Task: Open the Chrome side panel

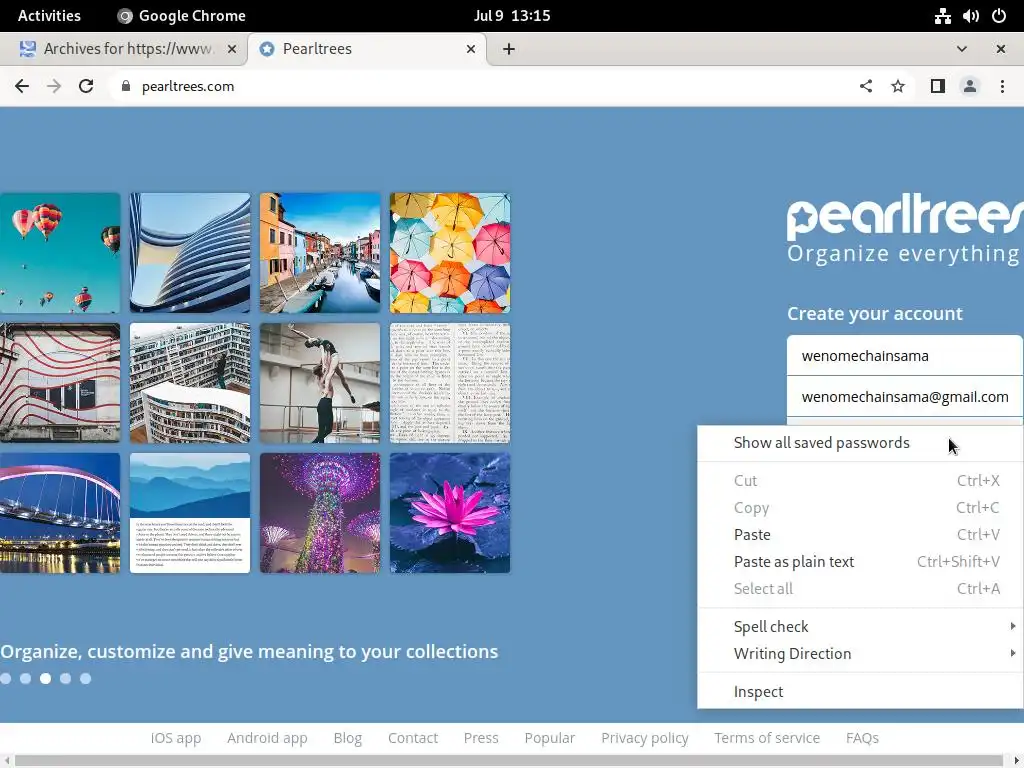Action: point(938,86)
